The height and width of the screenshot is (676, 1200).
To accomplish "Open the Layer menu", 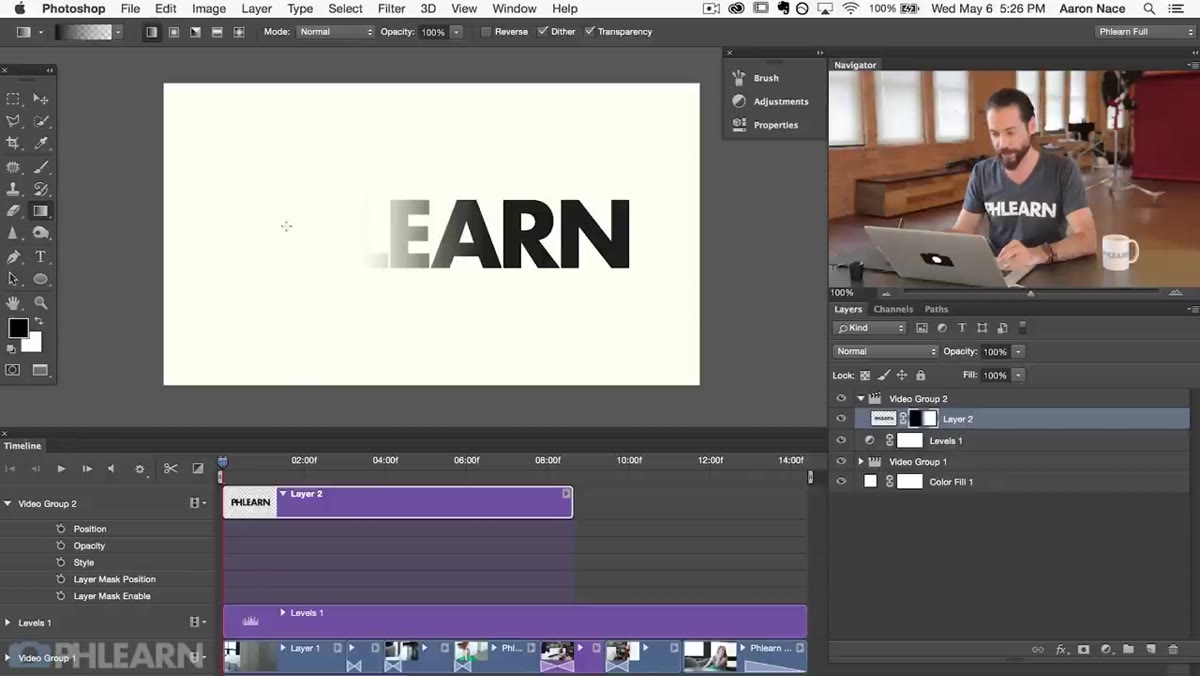I will click(257, 9).
